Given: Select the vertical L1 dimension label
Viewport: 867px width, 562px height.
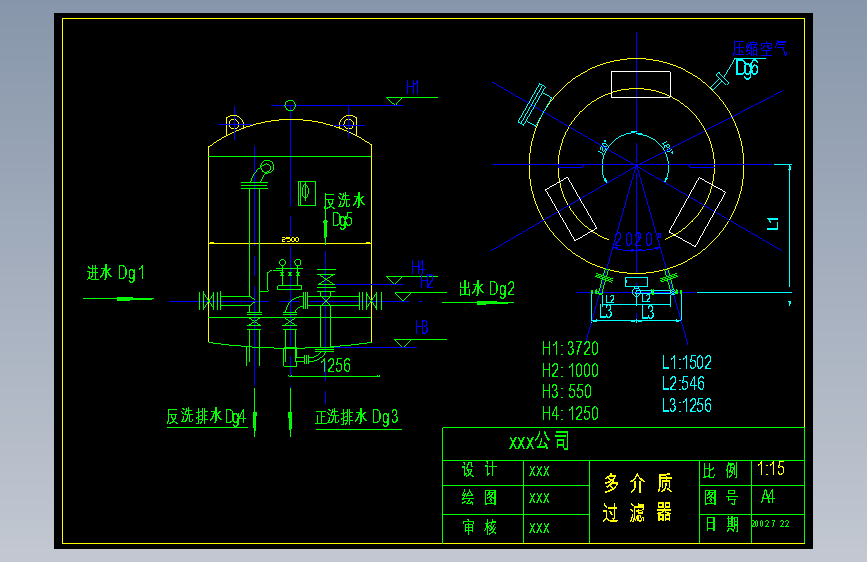Looking at the screenshot, I should [773, 223].
